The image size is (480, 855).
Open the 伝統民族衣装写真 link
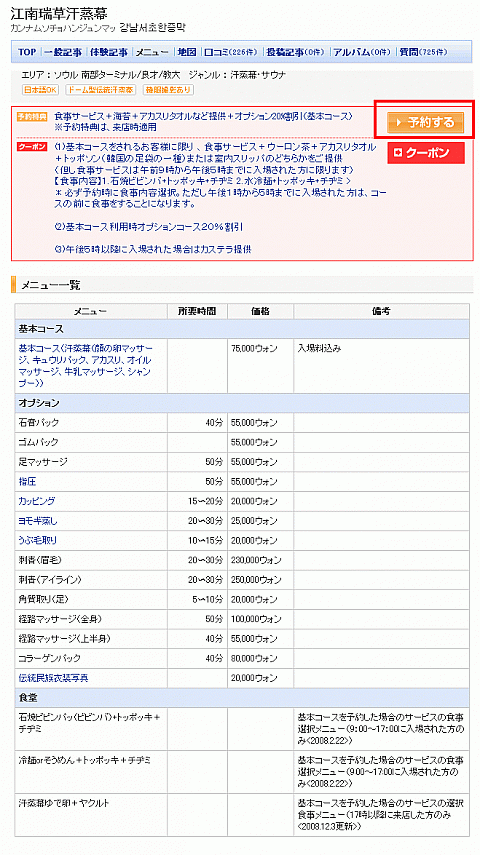pos(53,678)
